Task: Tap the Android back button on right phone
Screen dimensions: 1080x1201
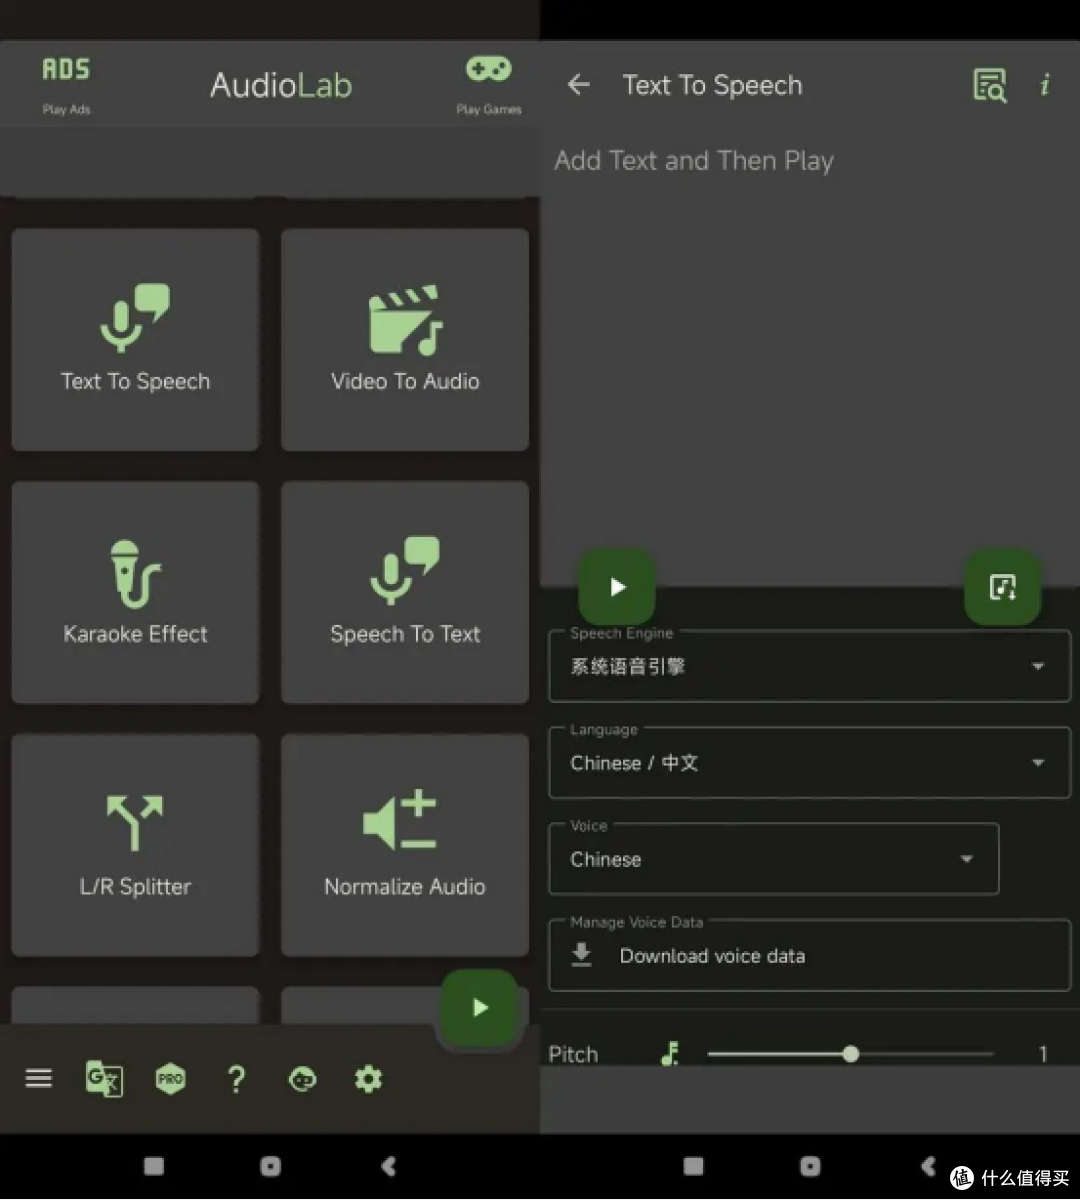Action: point(928,1166)
